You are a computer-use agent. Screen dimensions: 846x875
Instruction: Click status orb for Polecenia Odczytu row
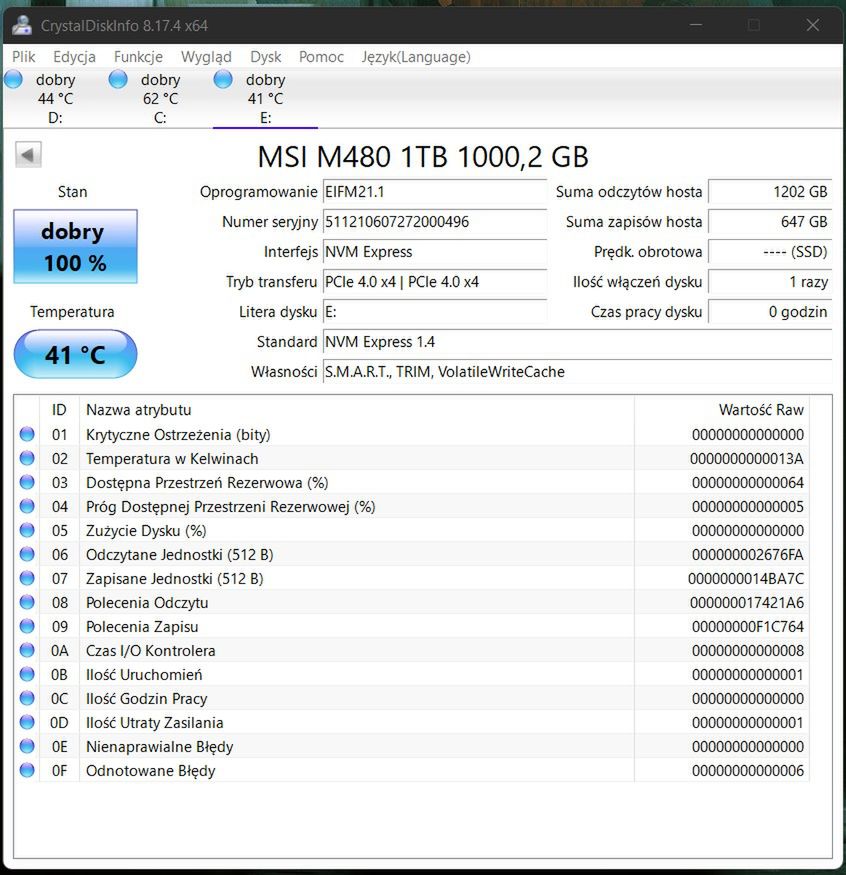[x=27, y=602]
